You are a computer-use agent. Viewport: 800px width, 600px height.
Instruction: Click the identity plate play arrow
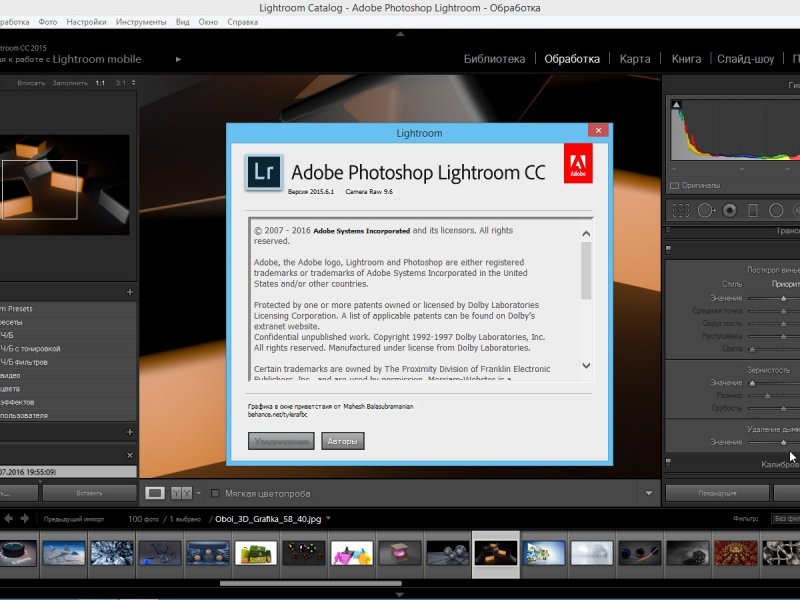178,59
